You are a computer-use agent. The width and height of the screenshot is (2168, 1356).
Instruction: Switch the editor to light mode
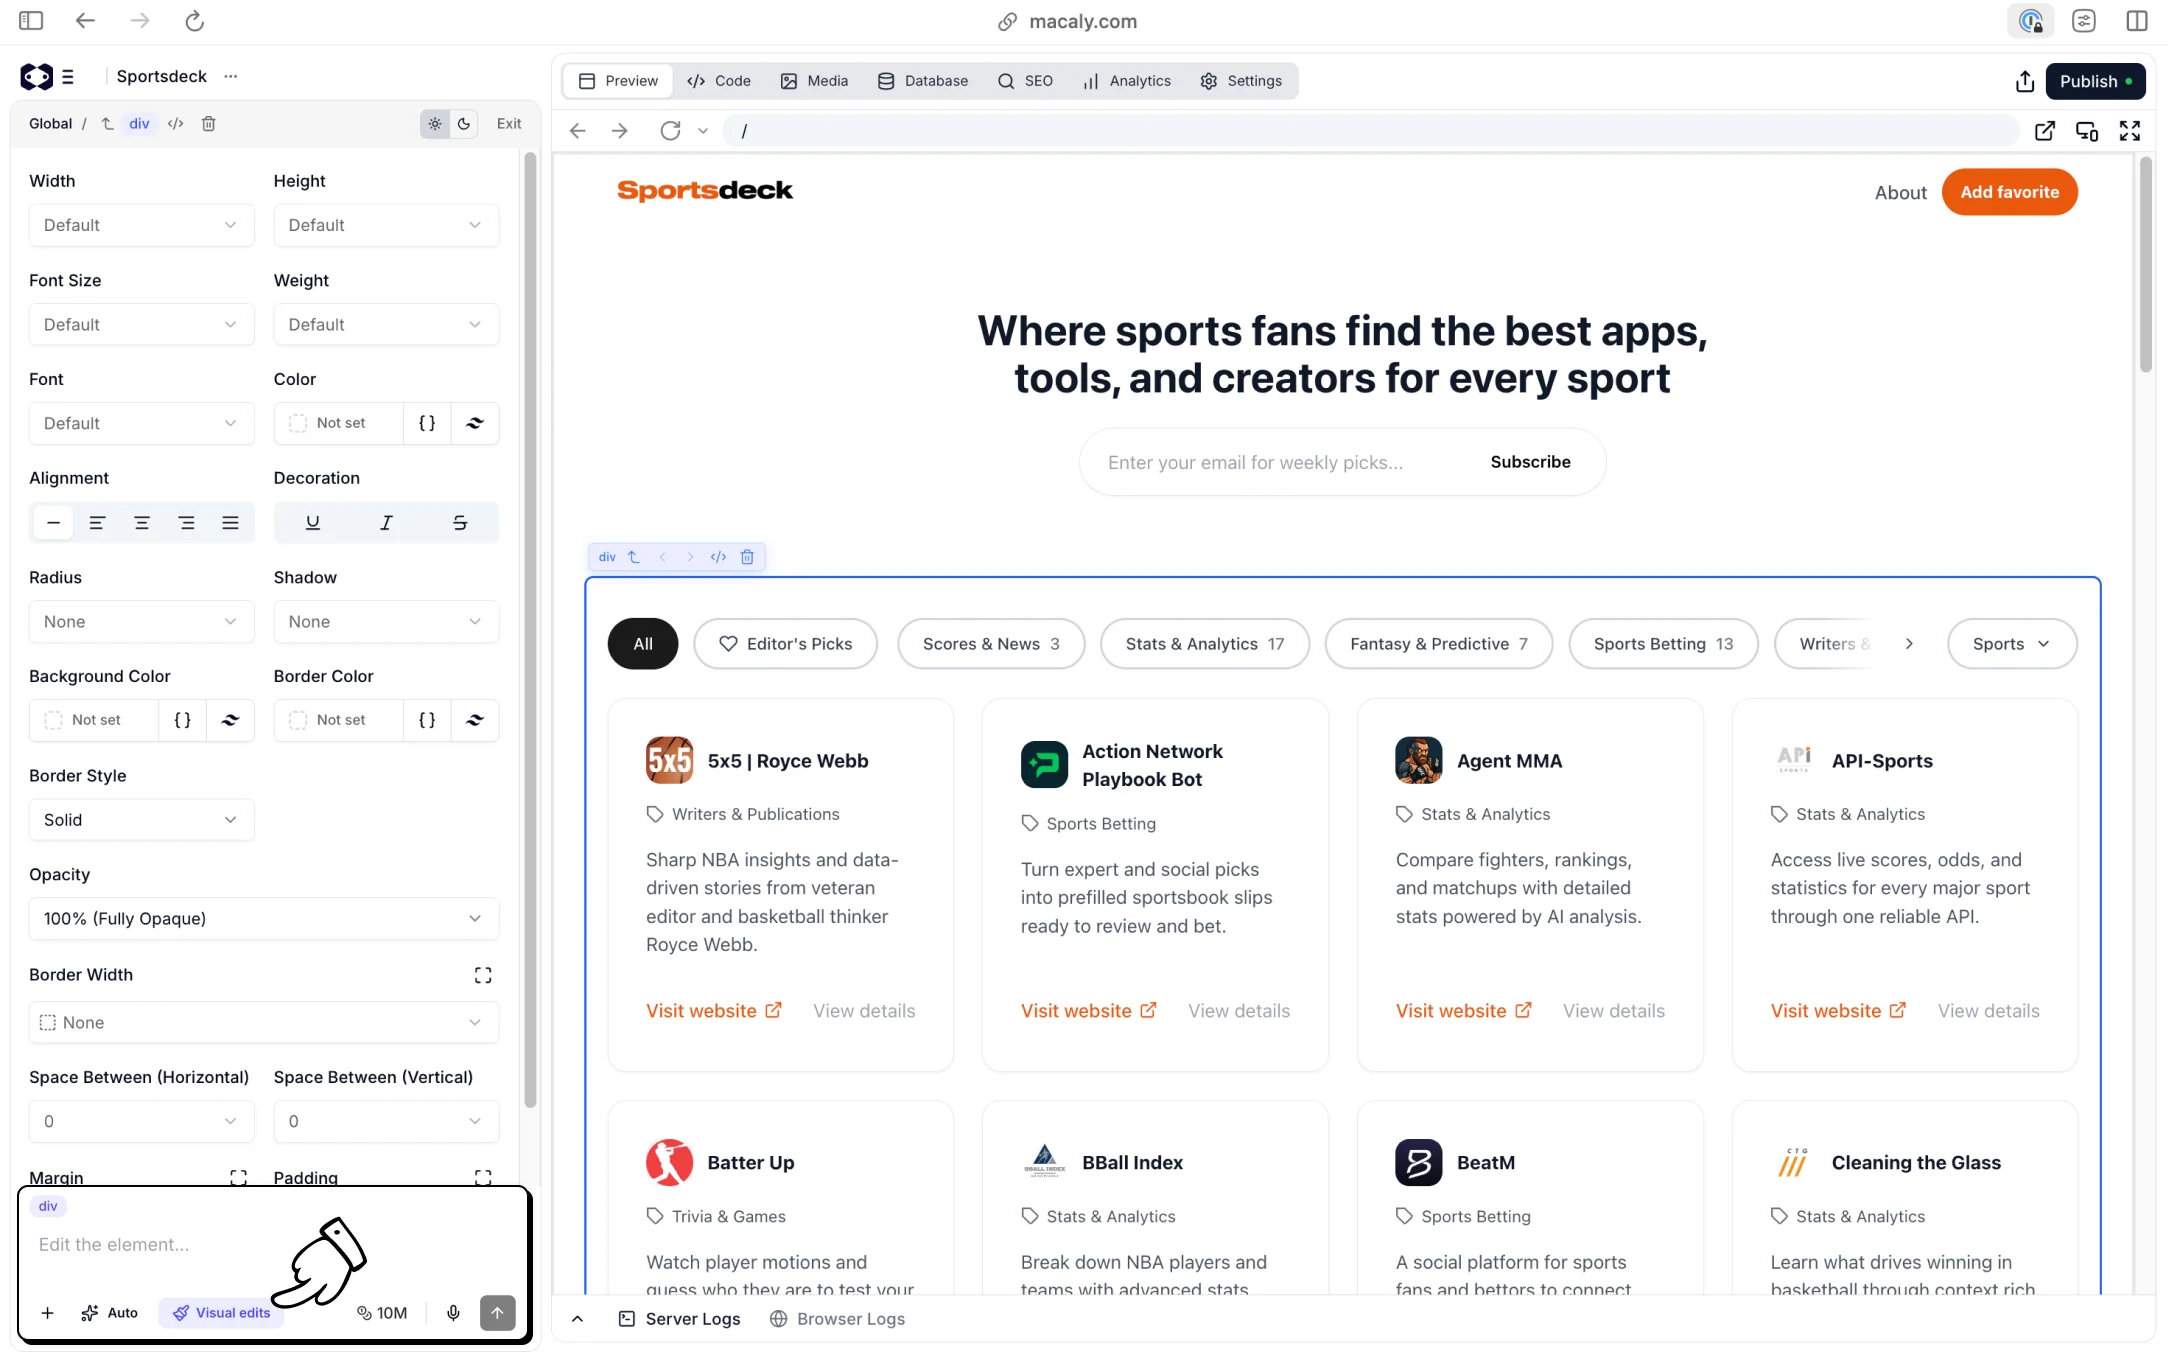click(435, 124)
